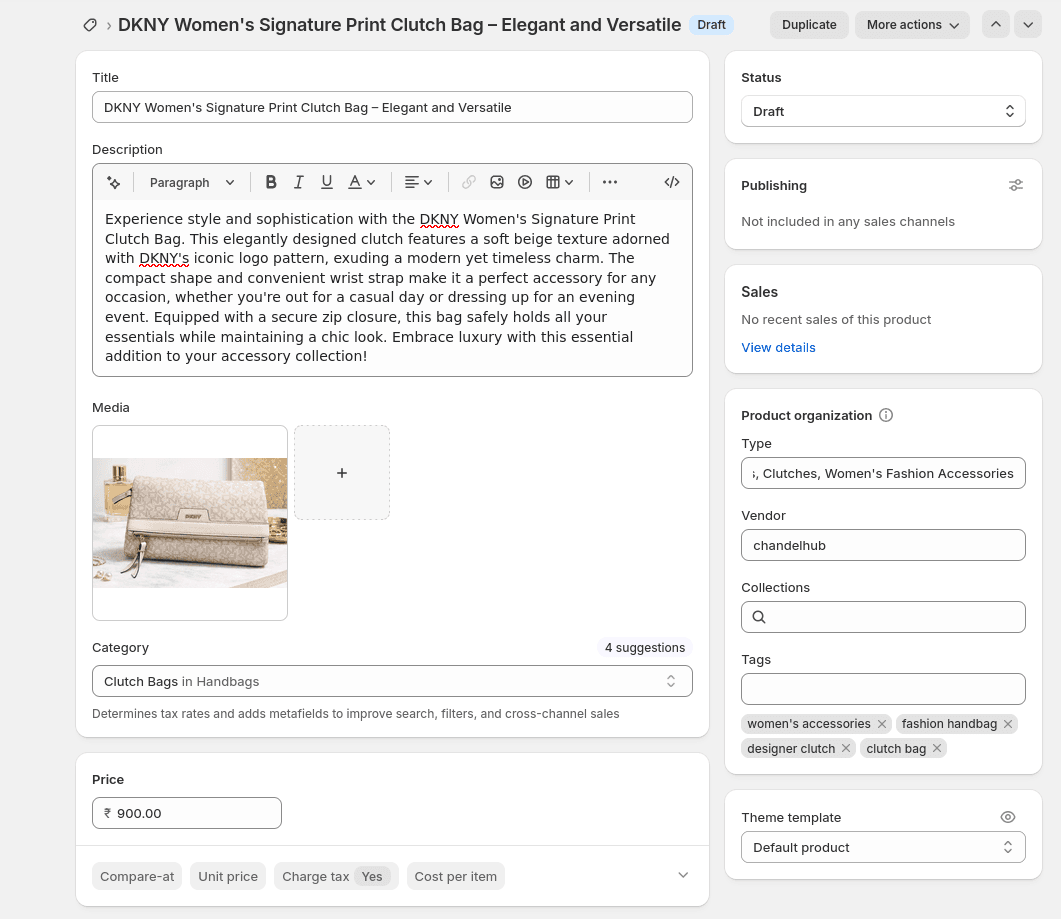Image resolution: width=1061 pixels, height=919 pixels.
Task: Remove the designer clutch tag
Action: pyautogui.click(x=846, y=748)
